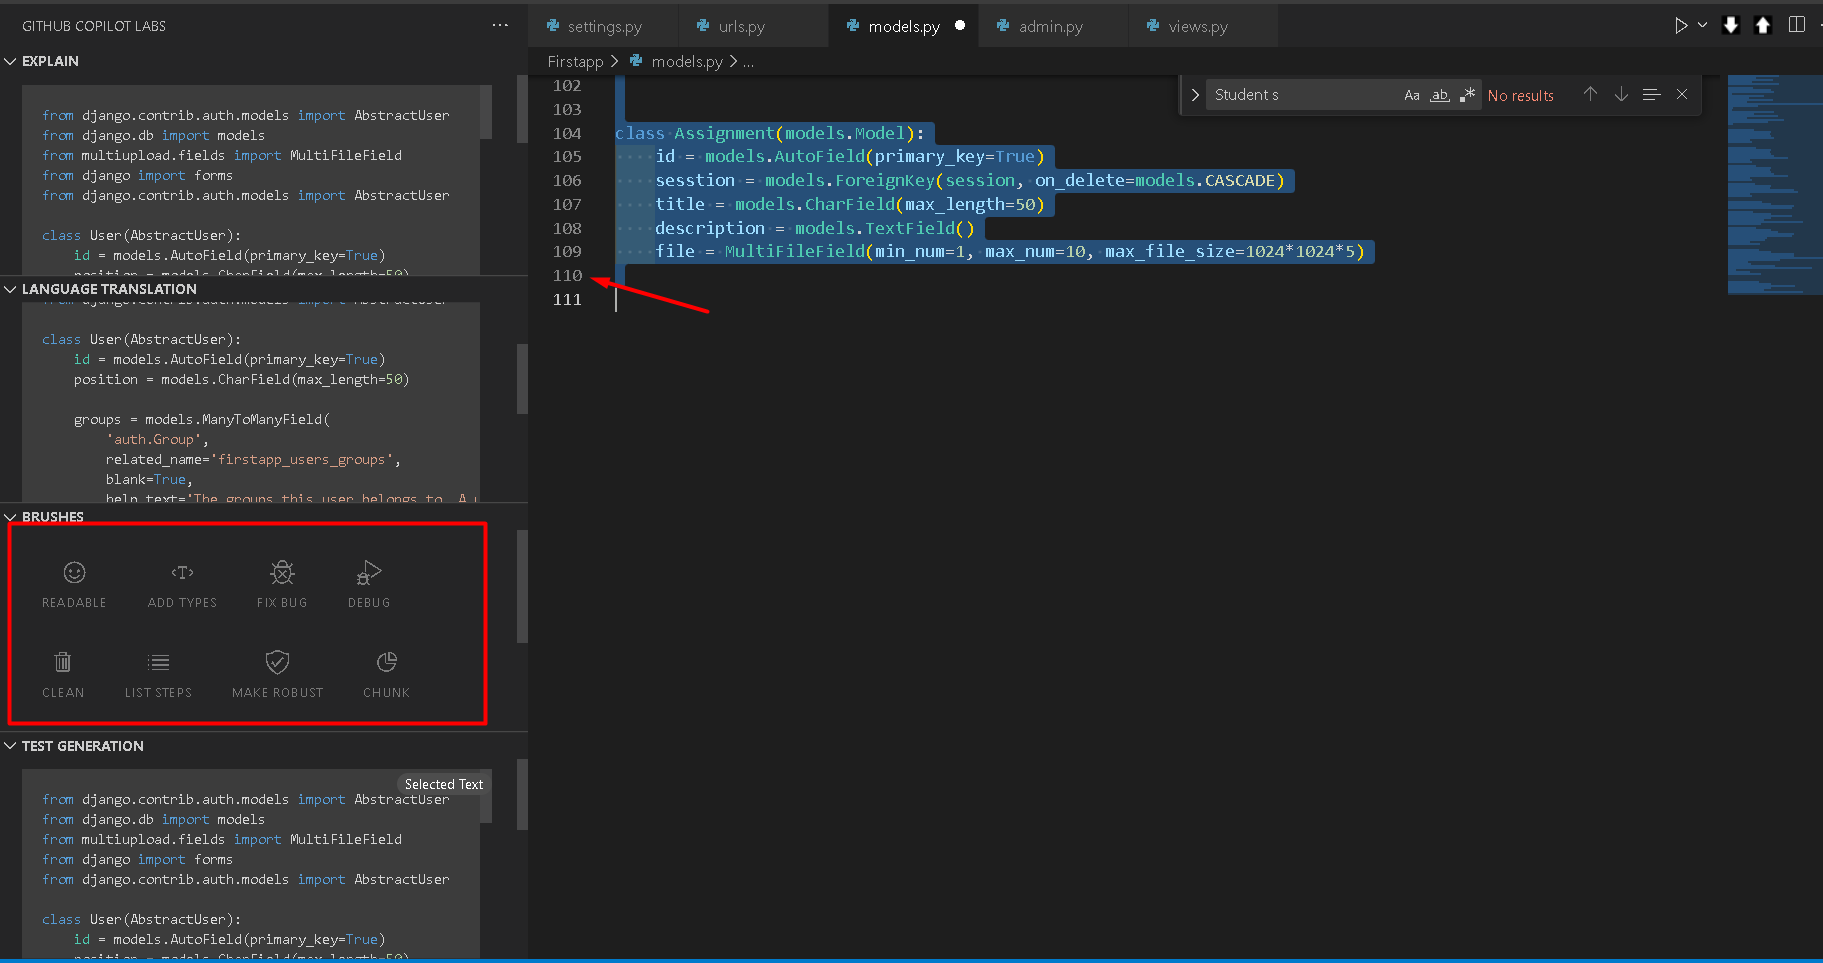Toggle Match Case in find widget

click(1412, 95)
